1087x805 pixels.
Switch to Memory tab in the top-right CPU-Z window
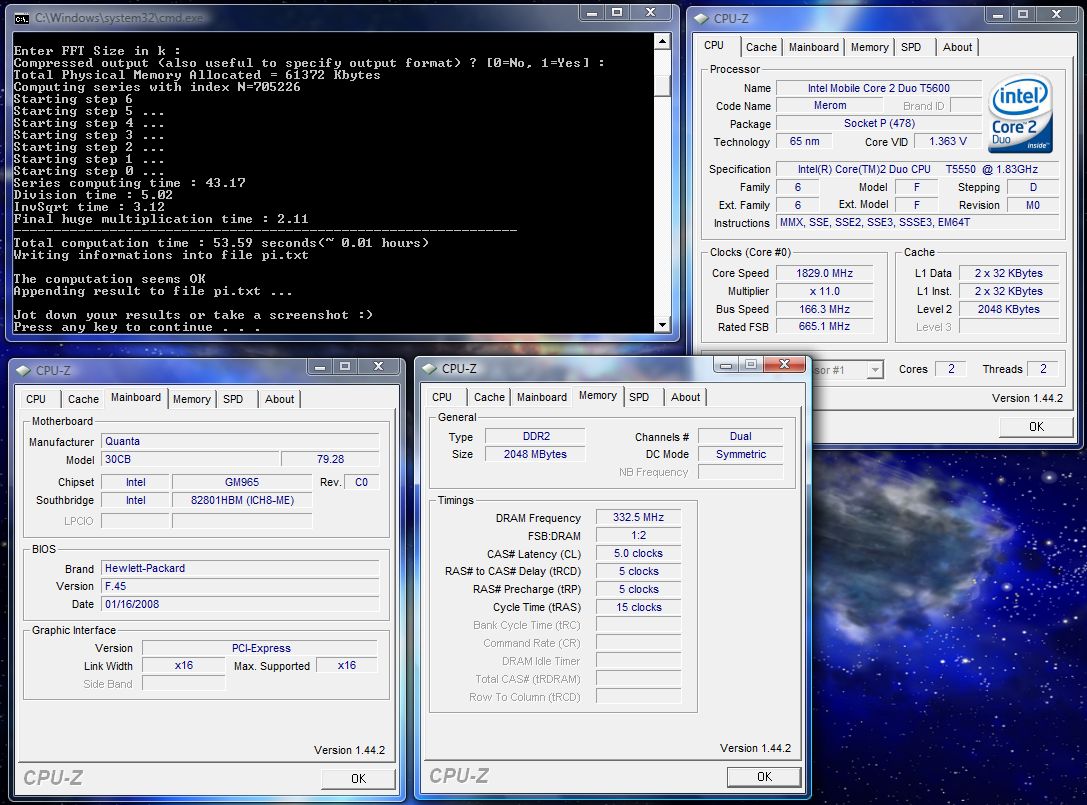[869, 47]
